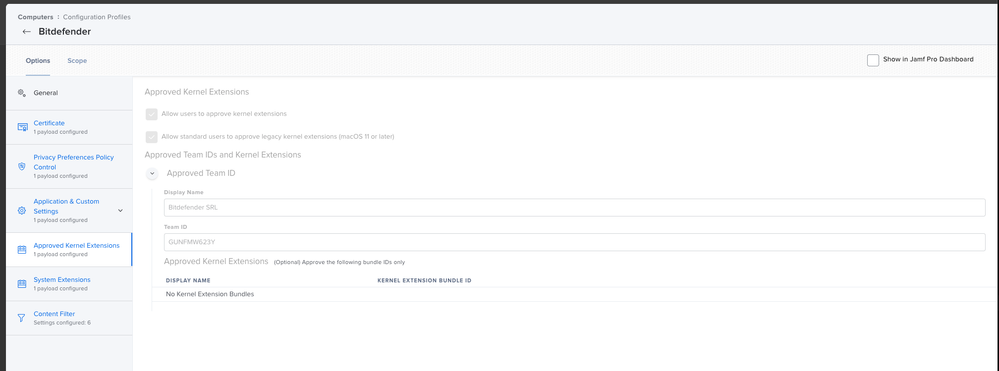
Task: Open the Certificate payload icon
Action: (22, 127)
